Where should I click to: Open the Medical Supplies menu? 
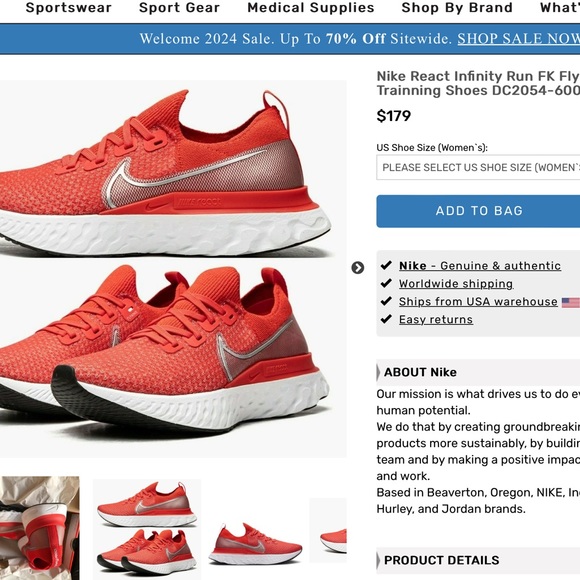tap(311, 8)
